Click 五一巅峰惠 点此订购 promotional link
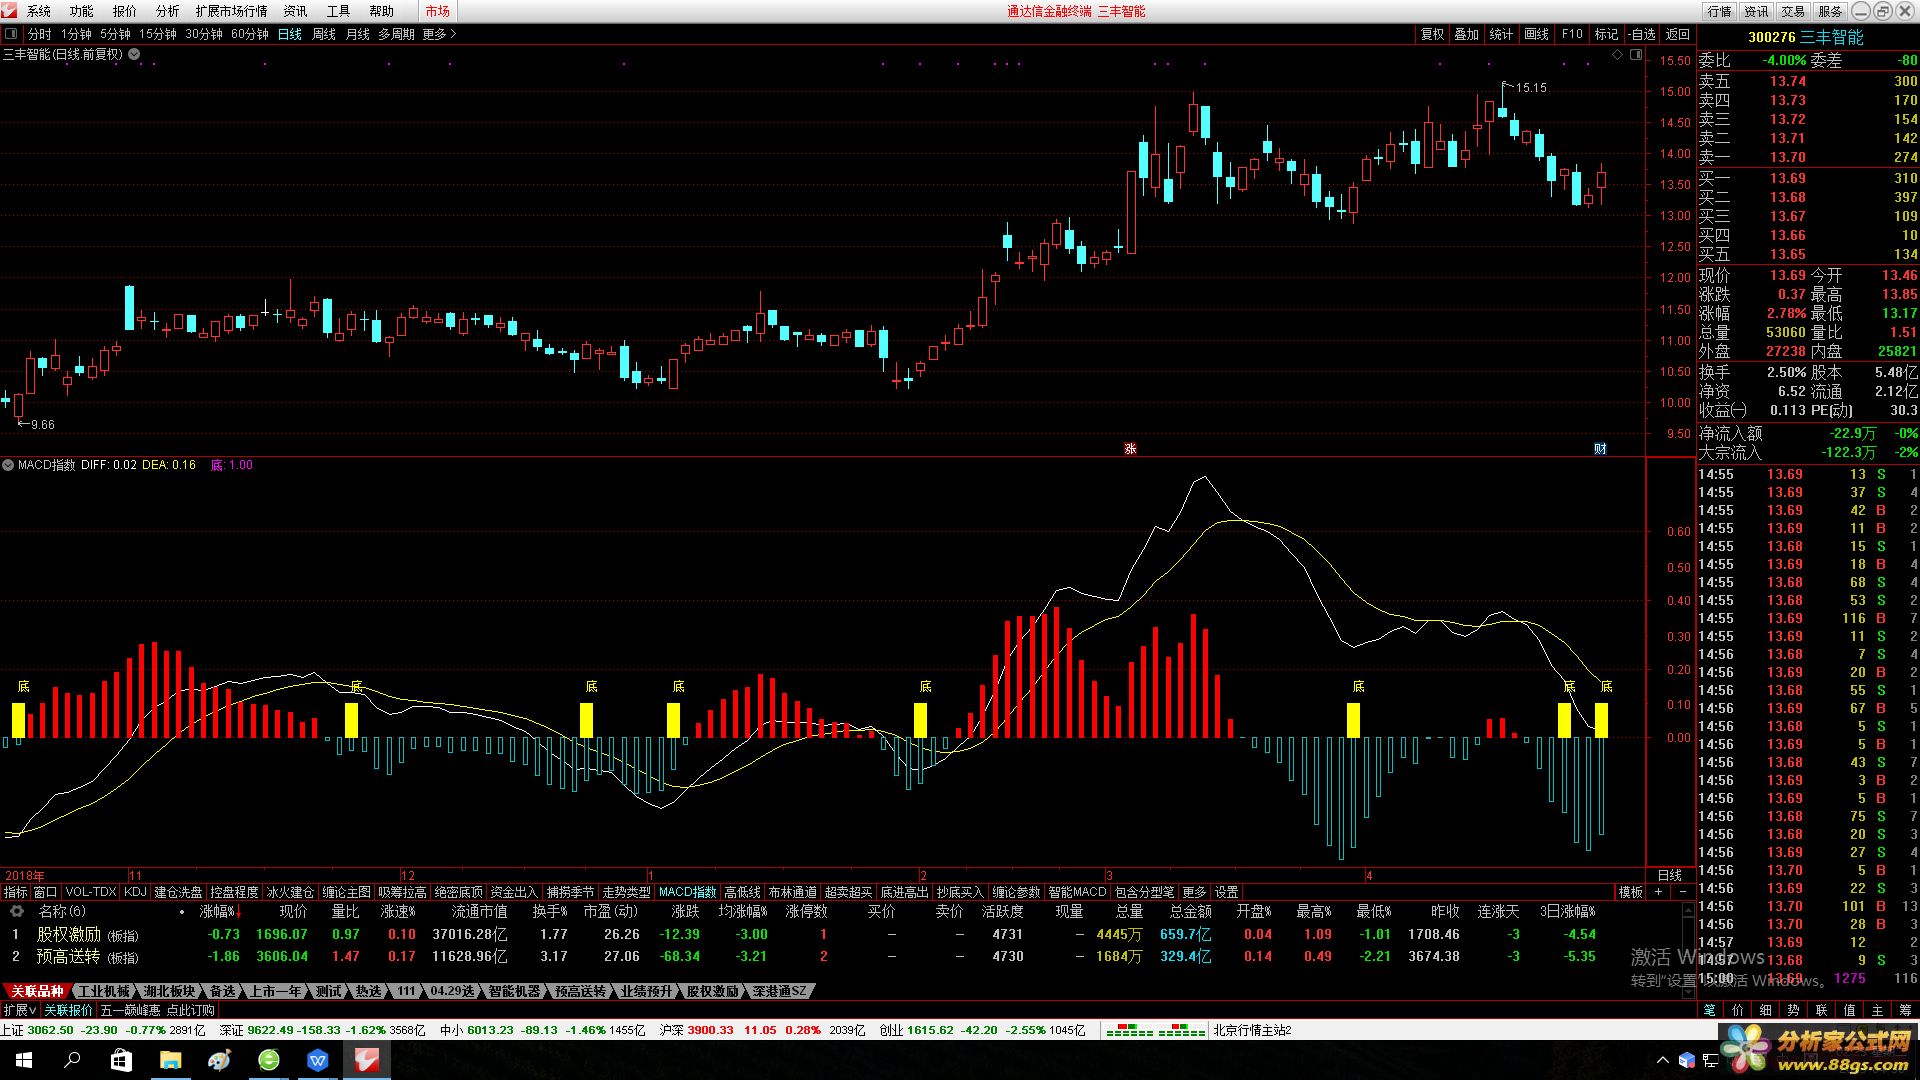The image size is (1920, 1080). 157,1010
